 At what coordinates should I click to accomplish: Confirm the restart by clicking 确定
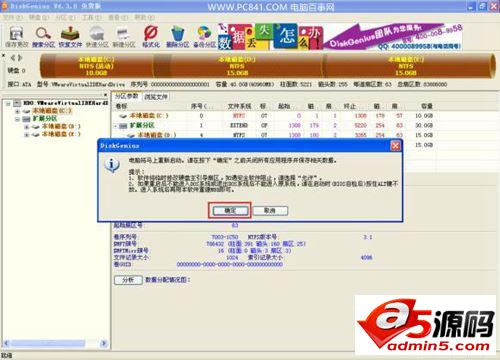(230, 211)
